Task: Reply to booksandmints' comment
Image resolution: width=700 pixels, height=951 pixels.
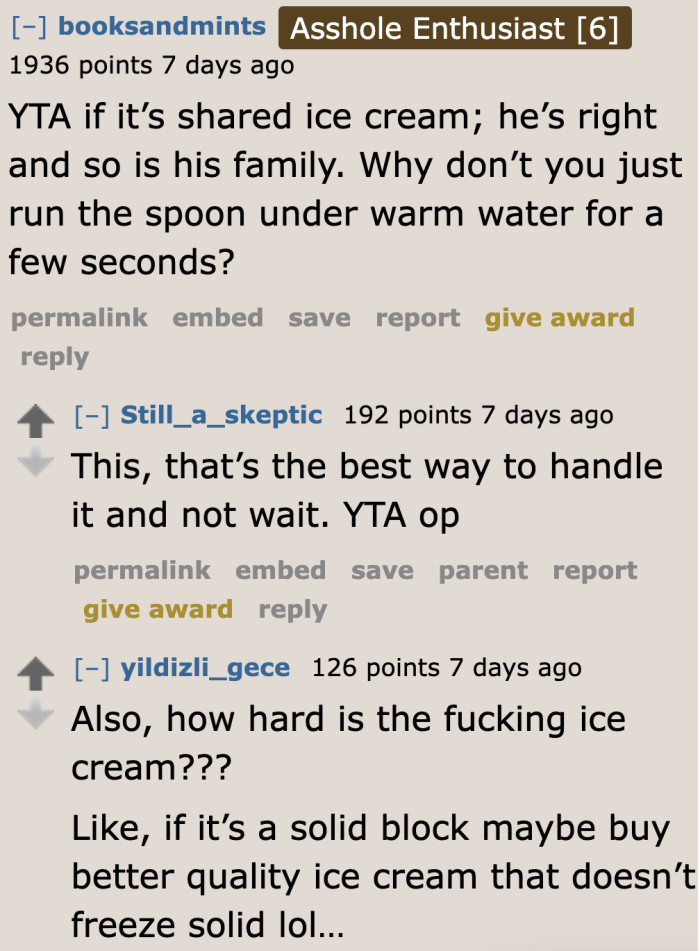Action: (x=55, y=356)
